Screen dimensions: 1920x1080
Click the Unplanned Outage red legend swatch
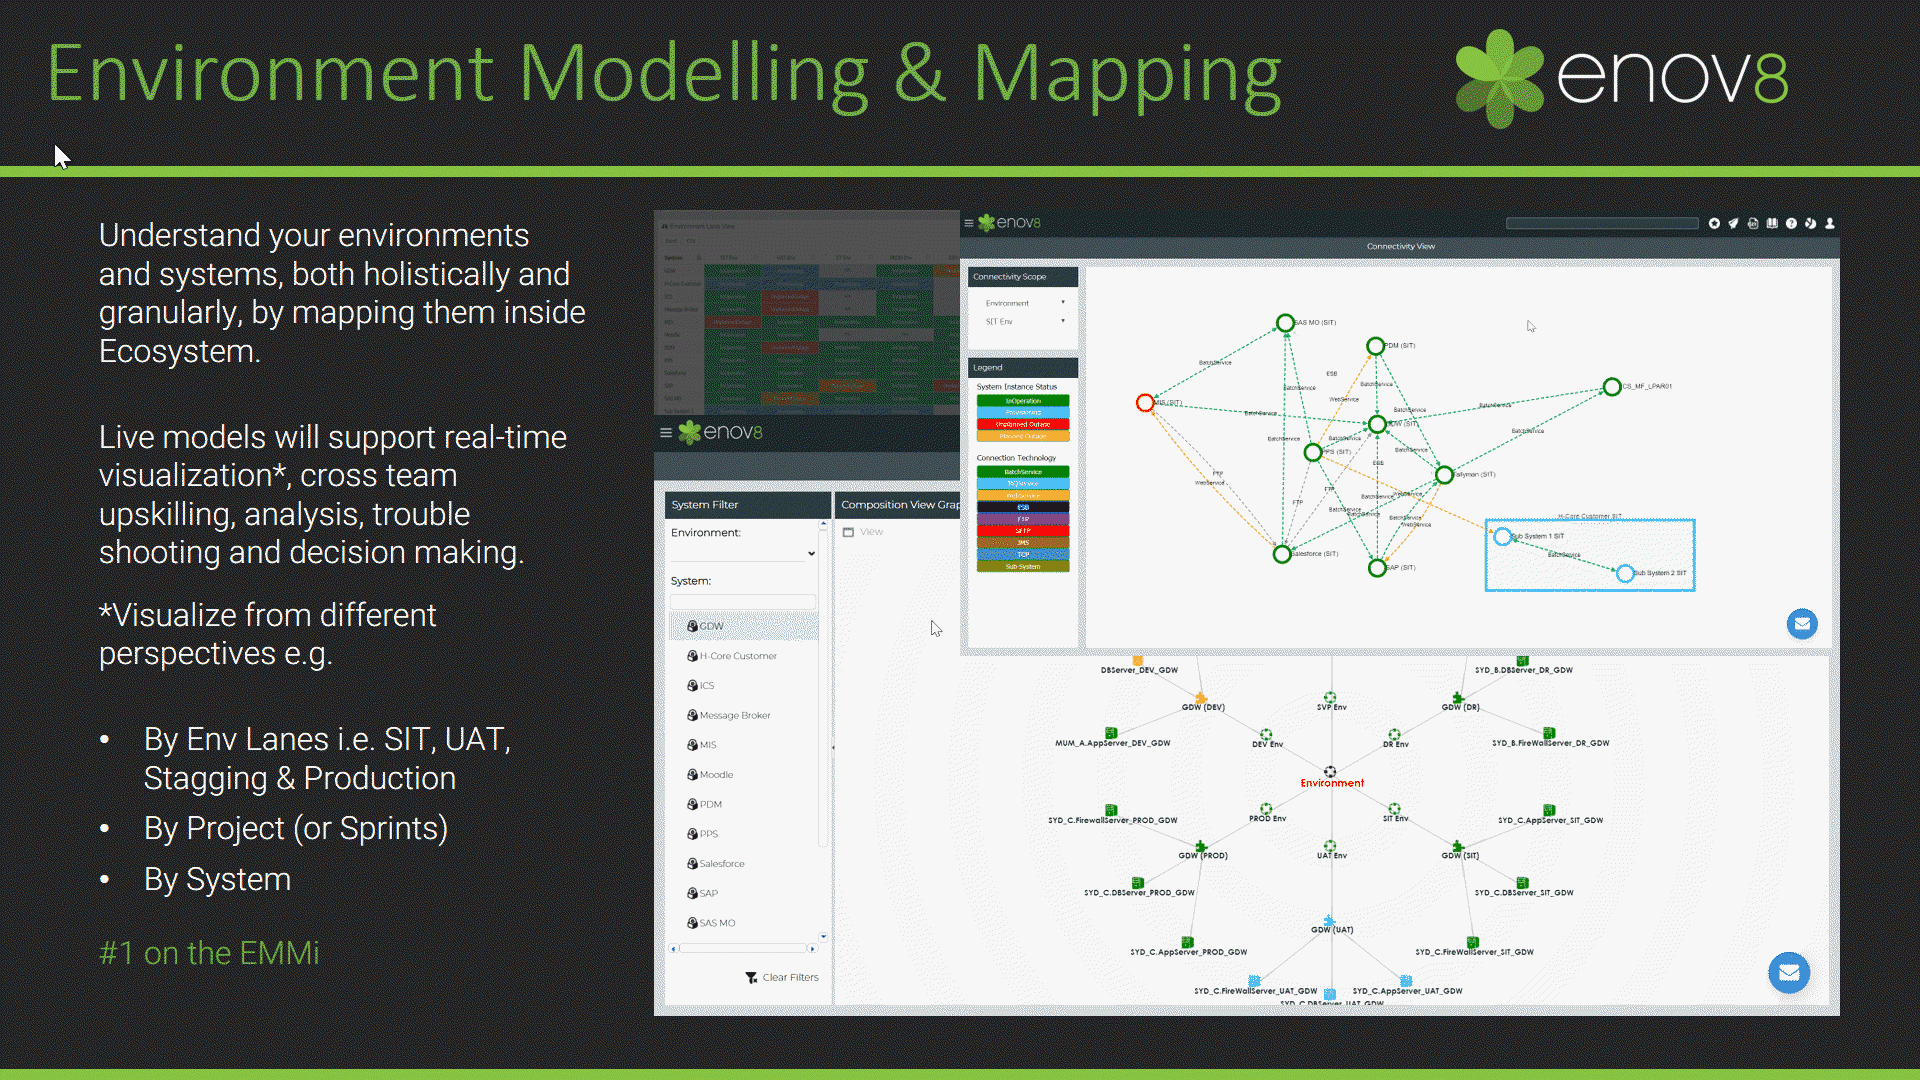(1023, 425)
